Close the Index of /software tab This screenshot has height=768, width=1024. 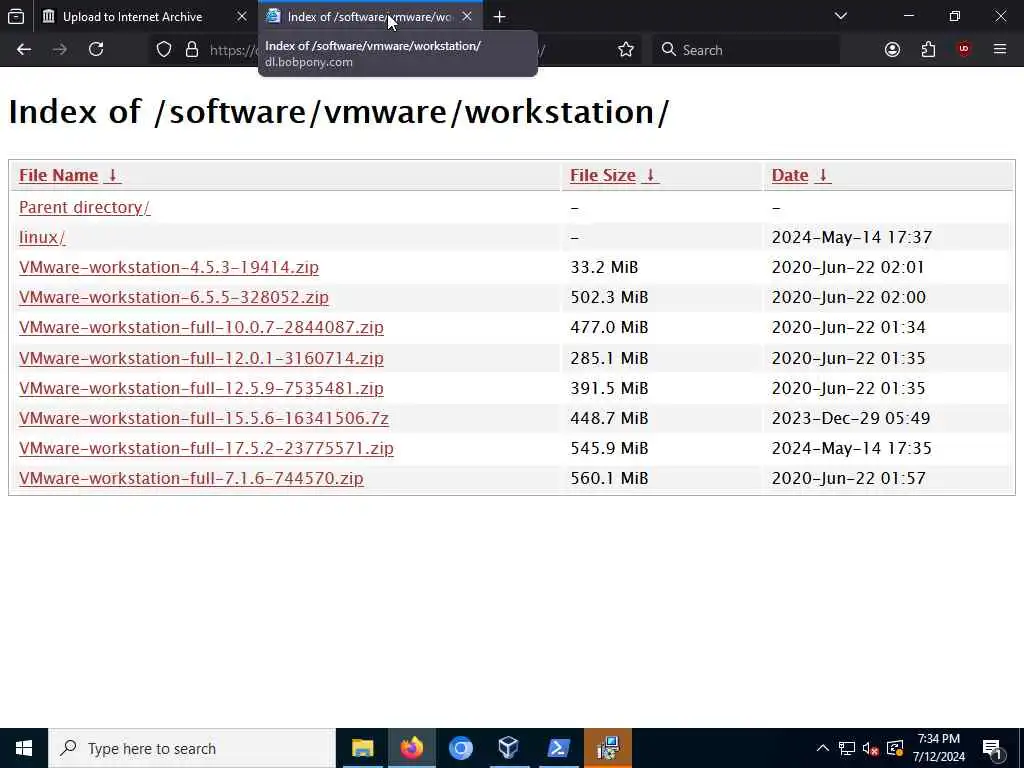(467, 16)
